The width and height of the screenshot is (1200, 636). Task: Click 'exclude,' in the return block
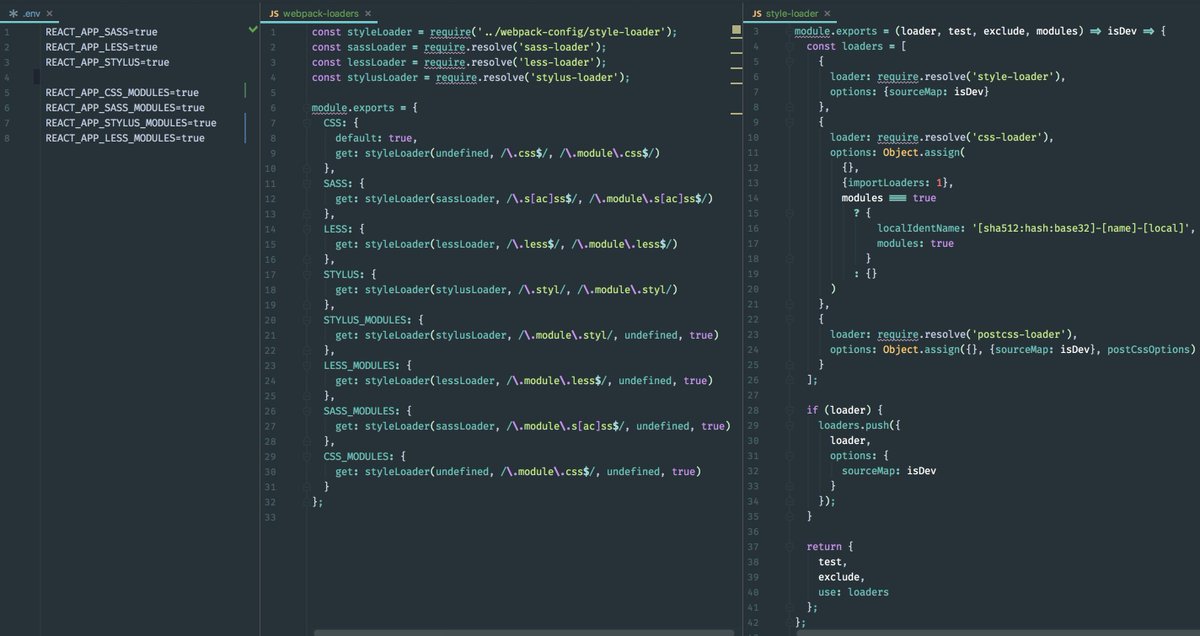(842, 577)
